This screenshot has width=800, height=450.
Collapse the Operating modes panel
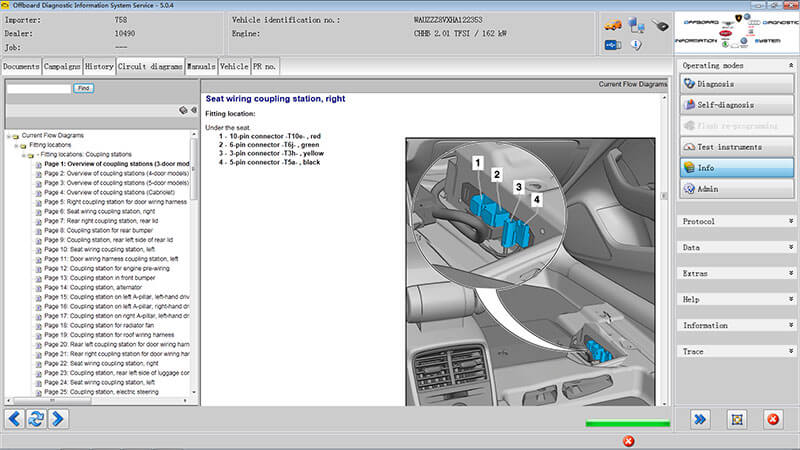tap(791, 65)
